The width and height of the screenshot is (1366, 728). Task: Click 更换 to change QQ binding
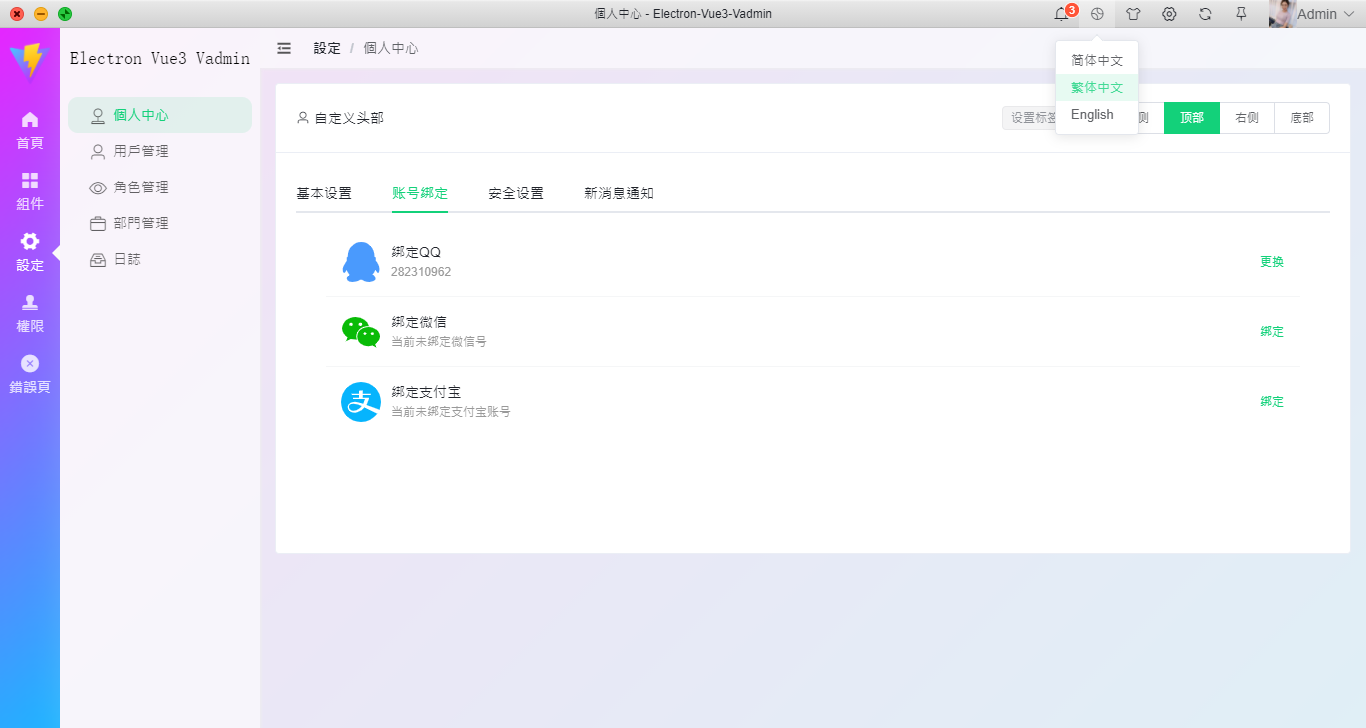(x=1271, y=261)
